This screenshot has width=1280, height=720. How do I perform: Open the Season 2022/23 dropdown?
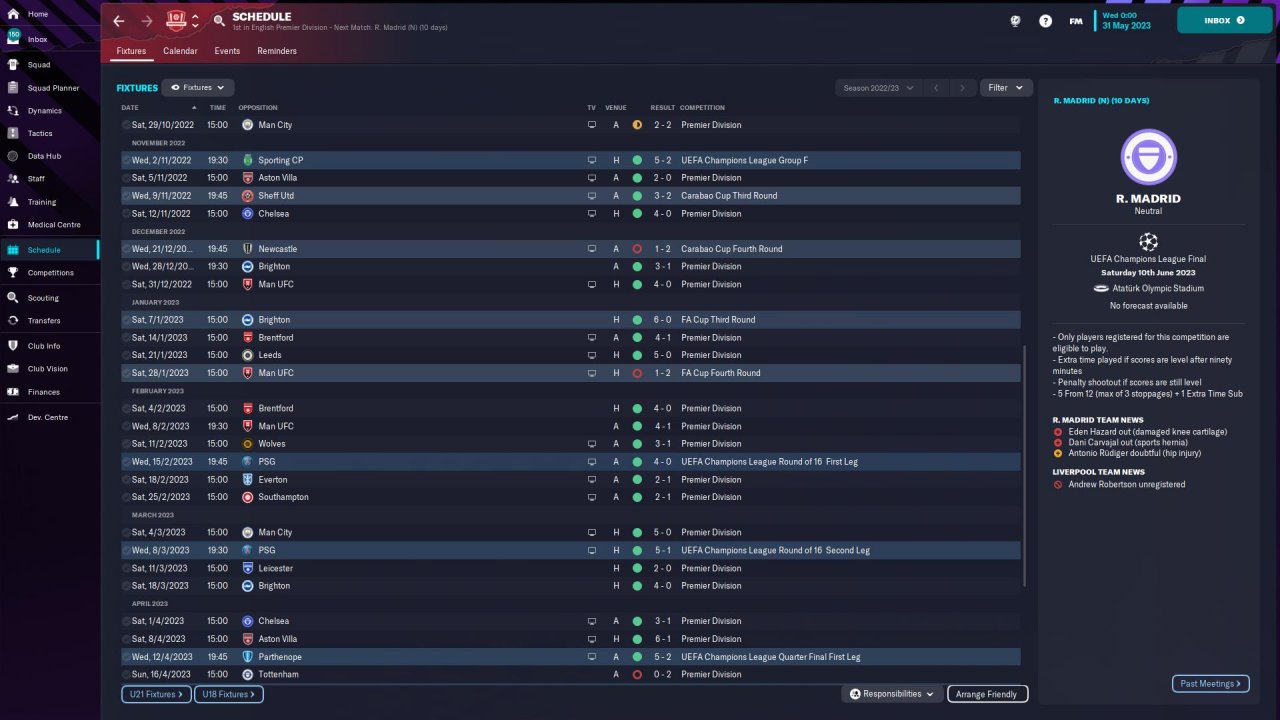point(879,88)
